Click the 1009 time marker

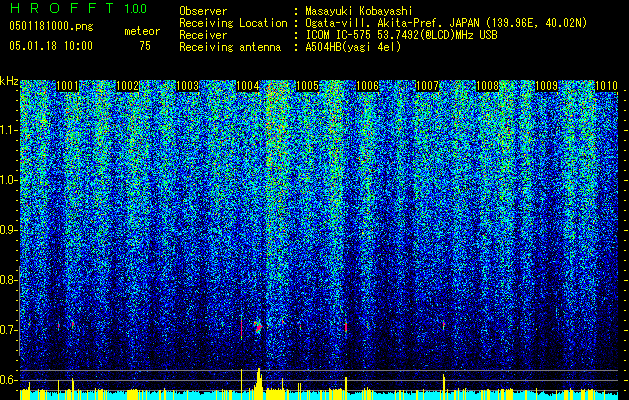[547, 86]
